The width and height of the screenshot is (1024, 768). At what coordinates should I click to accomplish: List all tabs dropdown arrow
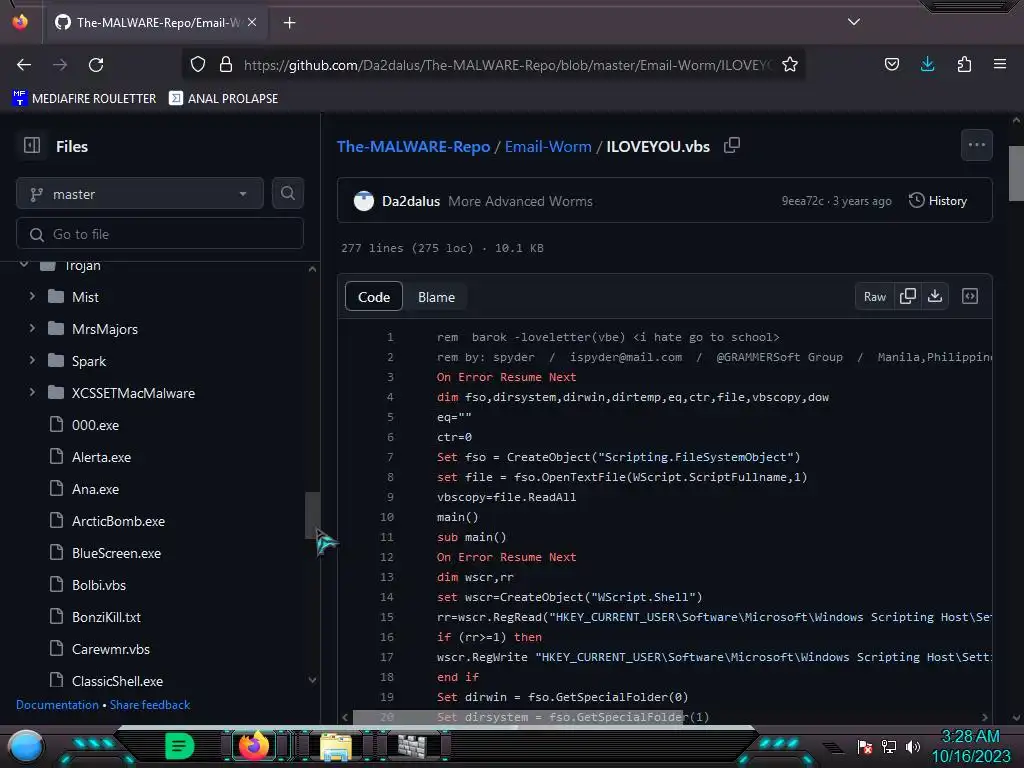854,22
